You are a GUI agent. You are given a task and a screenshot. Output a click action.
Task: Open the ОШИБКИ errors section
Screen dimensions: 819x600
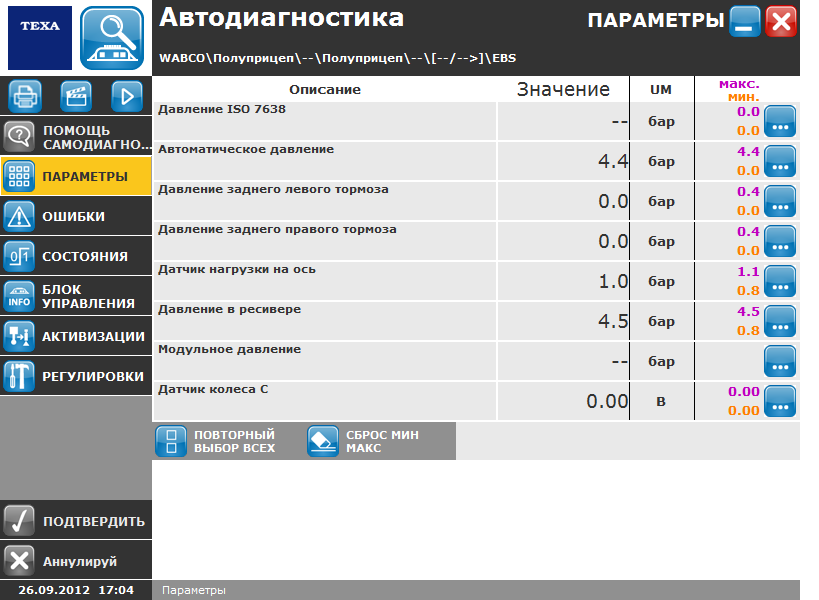tap(76, 216)
